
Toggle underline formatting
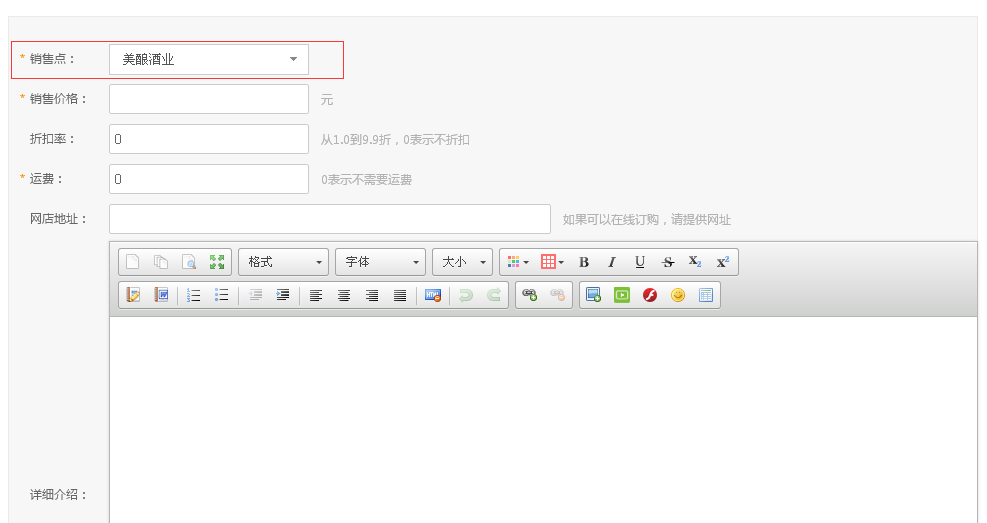640,262
